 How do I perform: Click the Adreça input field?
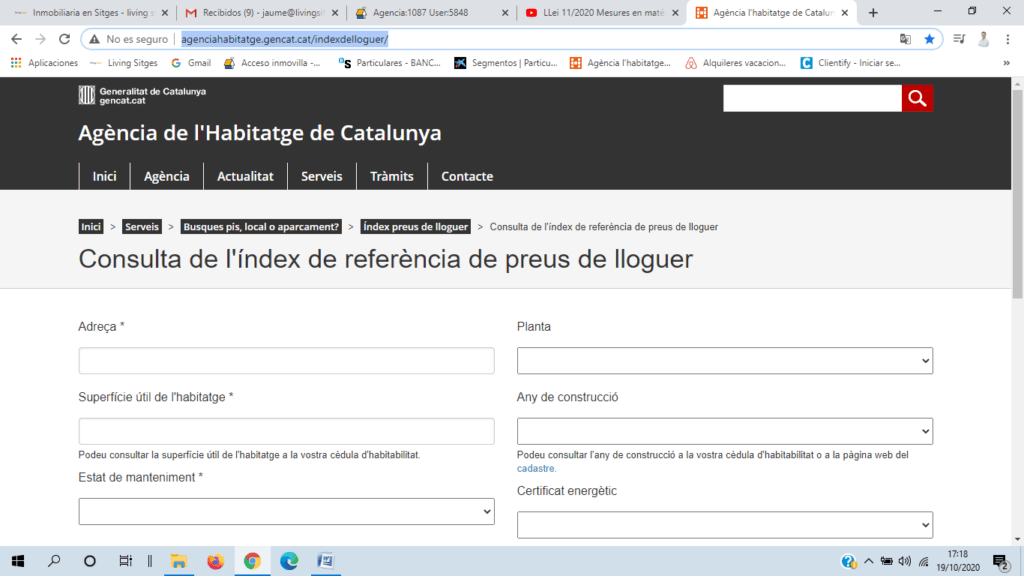[286, 361]
